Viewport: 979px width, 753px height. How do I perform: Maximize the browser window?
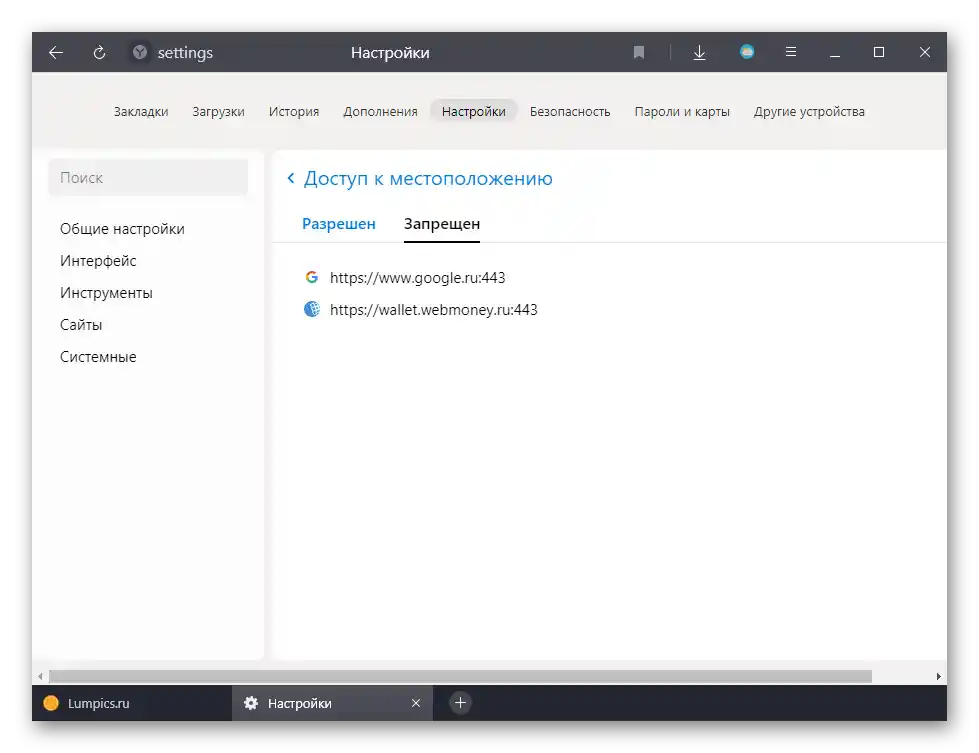point(879,52)
